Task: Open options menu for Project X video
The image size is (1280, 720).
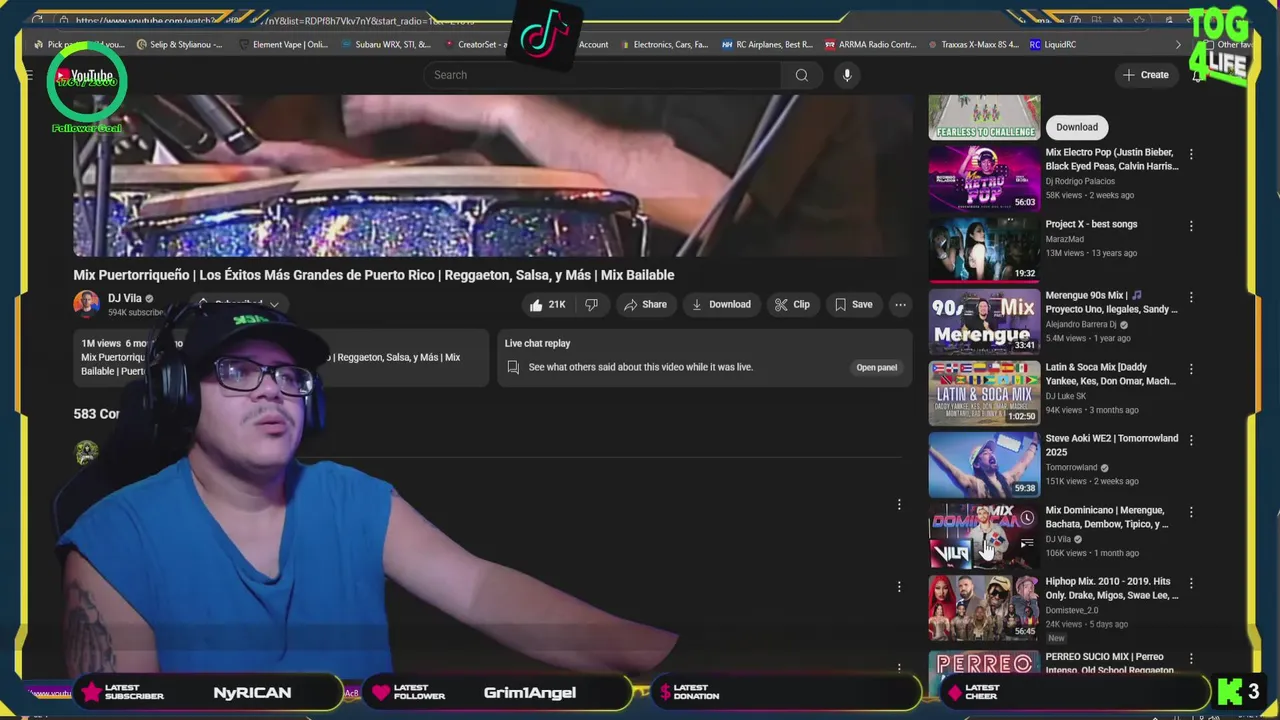Action: pos(1191,226)
